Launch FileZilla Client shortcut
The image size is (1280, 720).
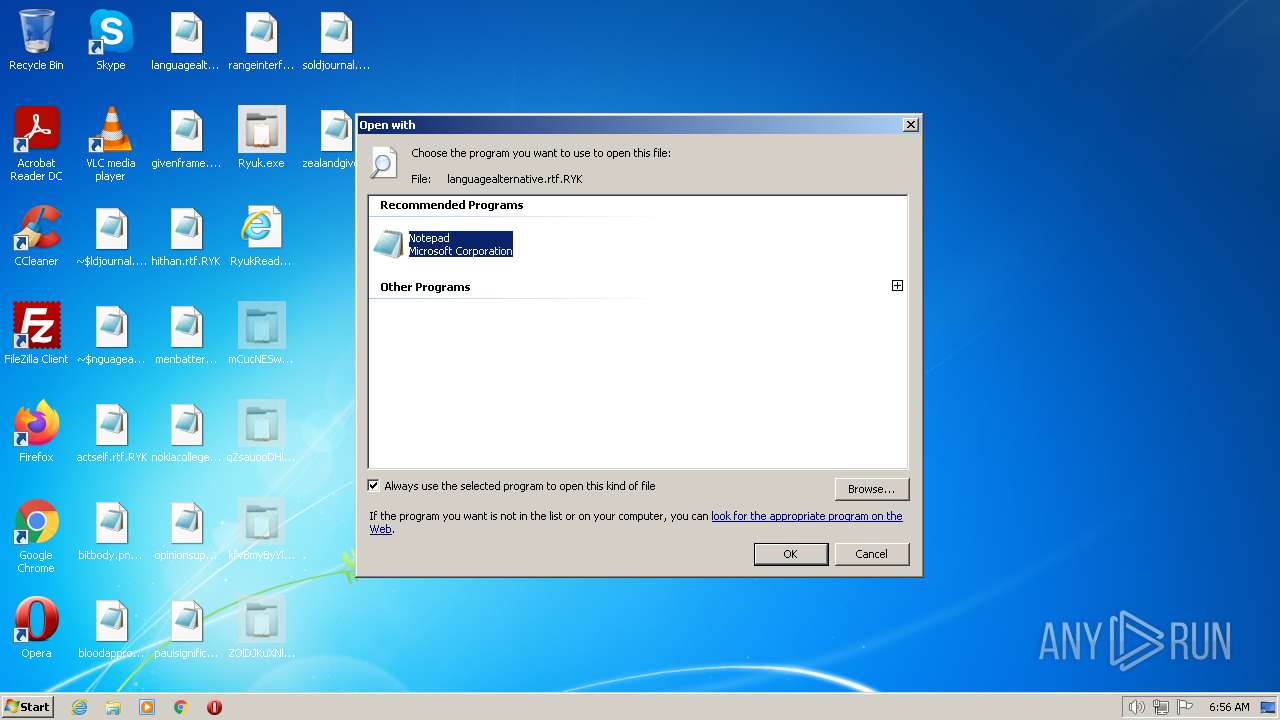pyautogui.click(x=36, y=334)
